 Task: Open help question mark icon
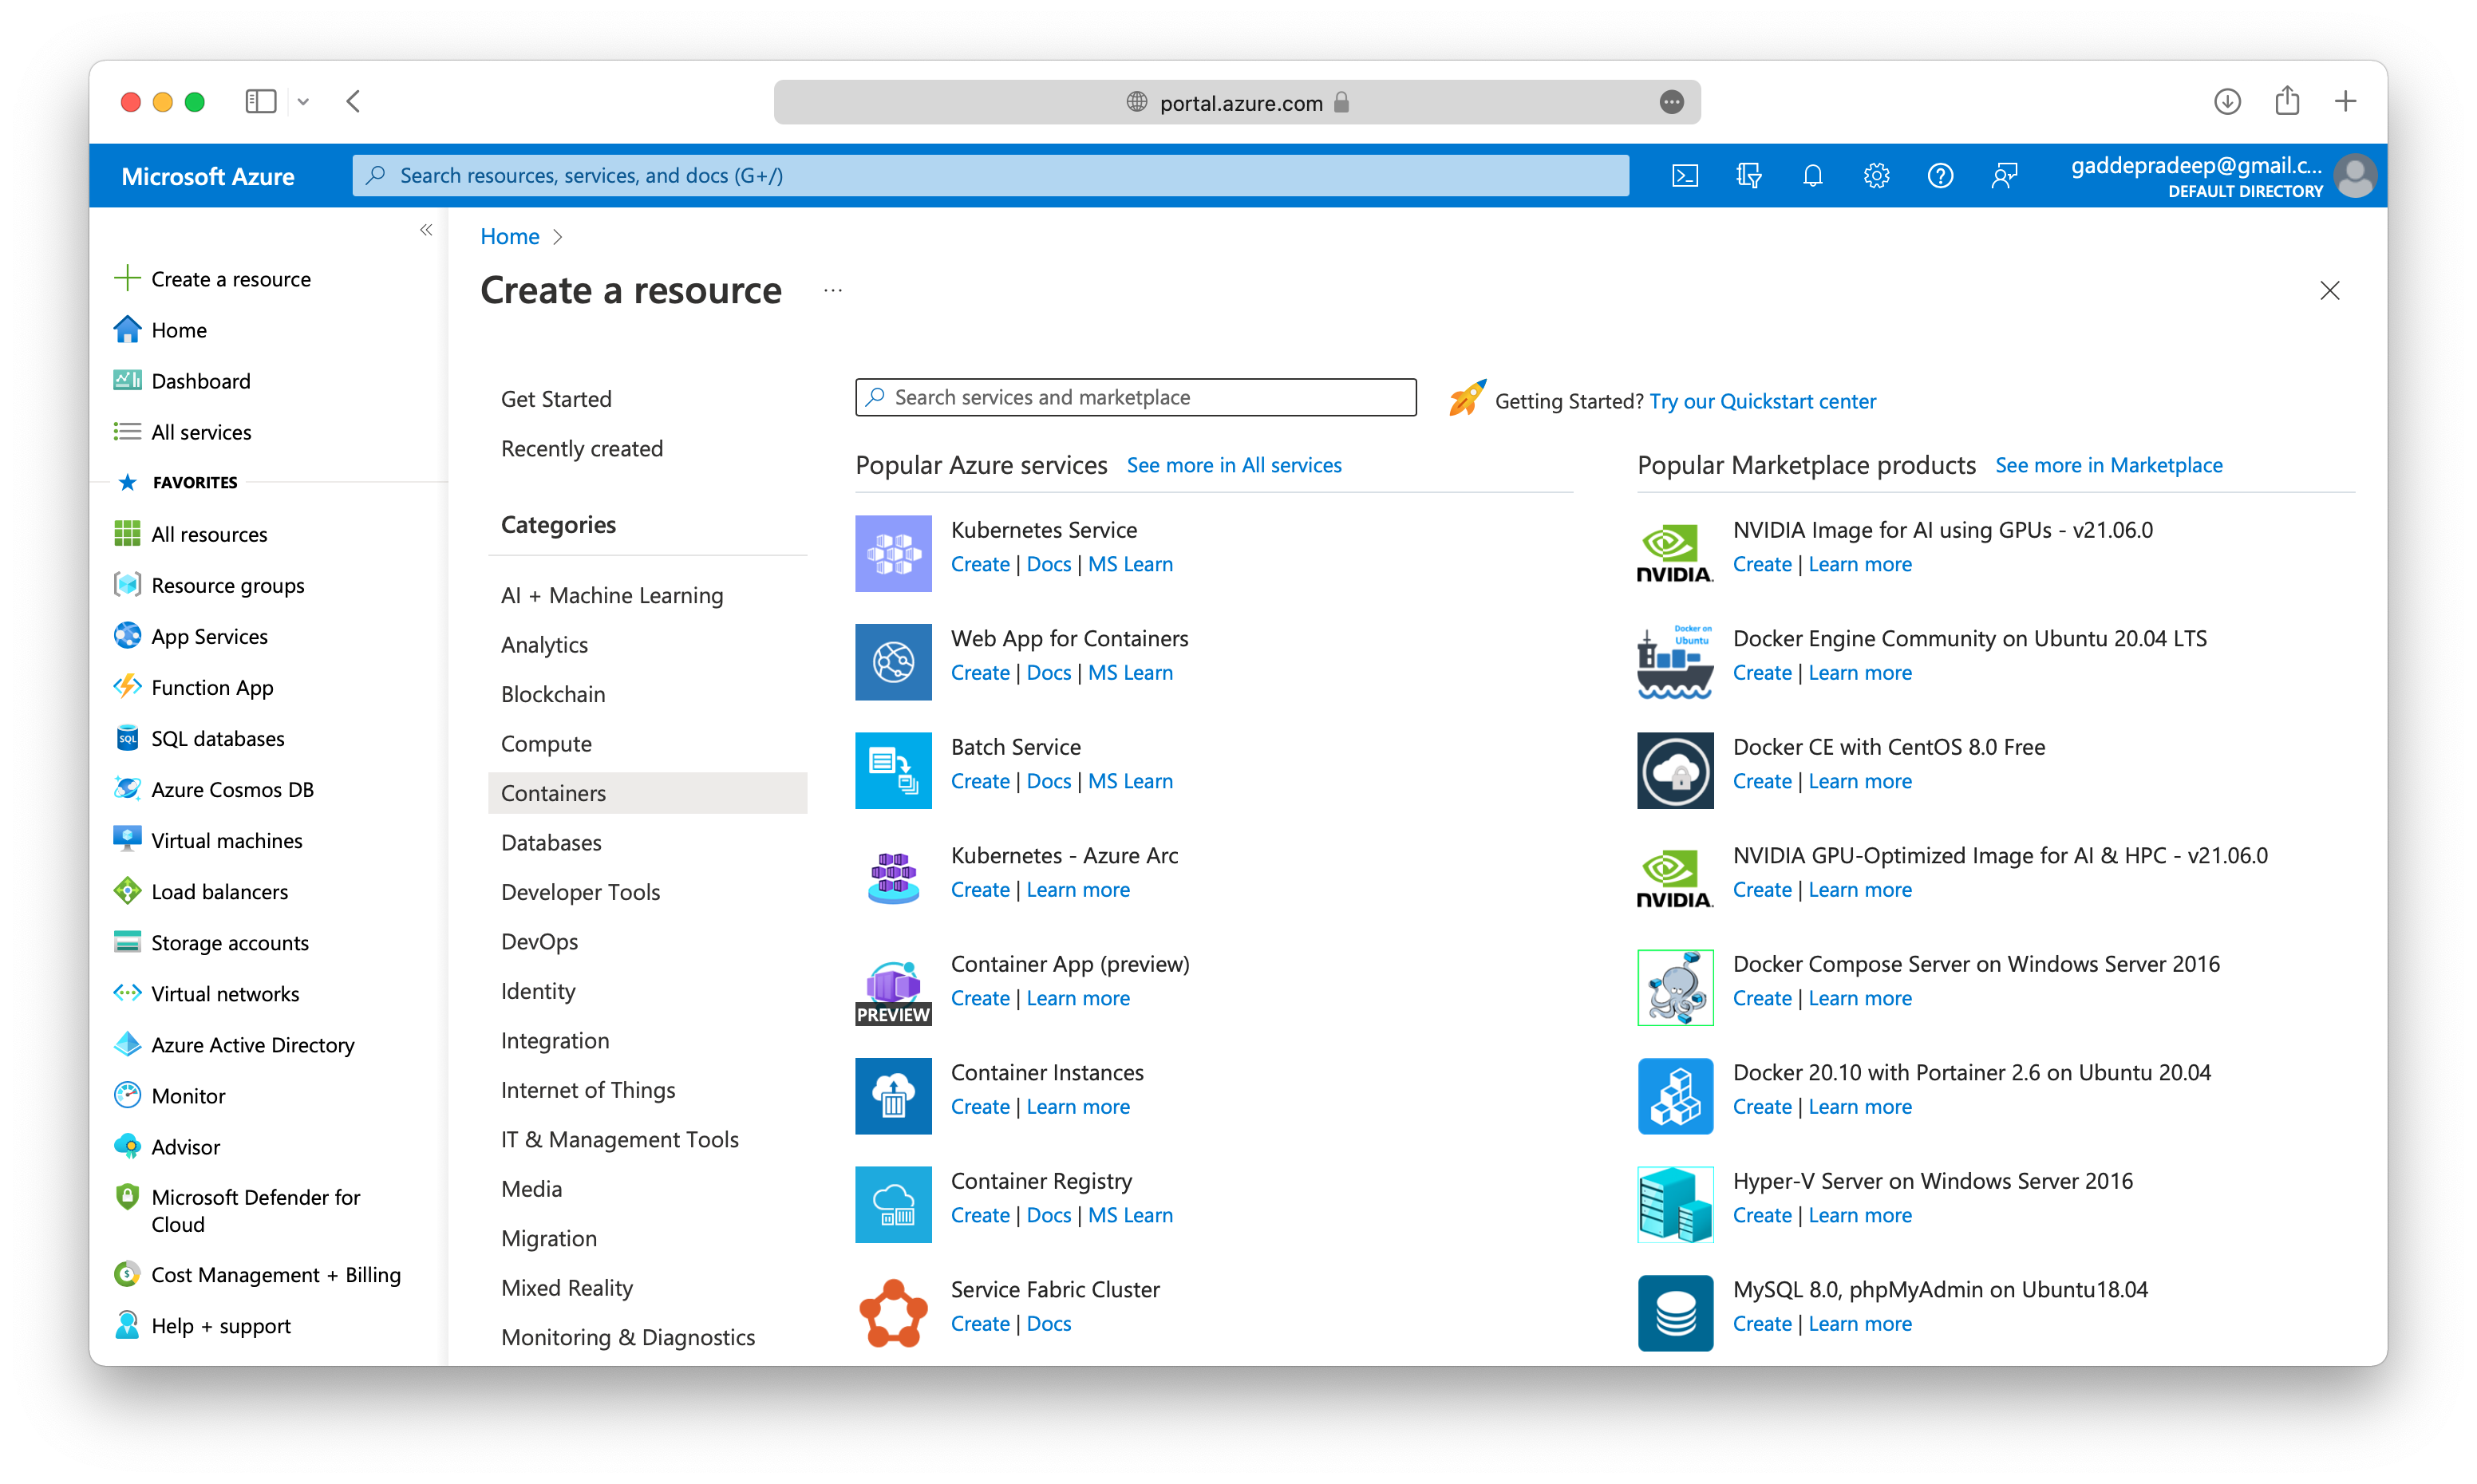(x=1940, y=176)
